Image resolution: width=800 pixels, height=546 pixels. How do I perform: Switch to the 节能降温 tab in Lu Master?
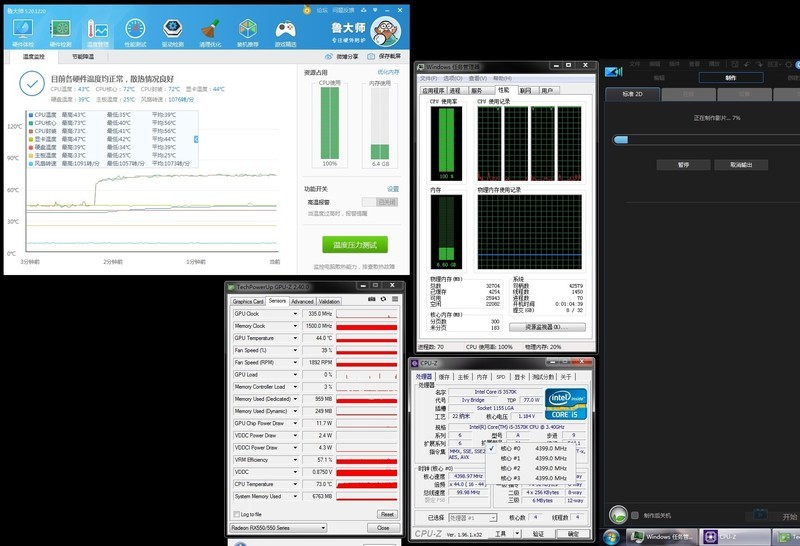click(x=83, y=57)
